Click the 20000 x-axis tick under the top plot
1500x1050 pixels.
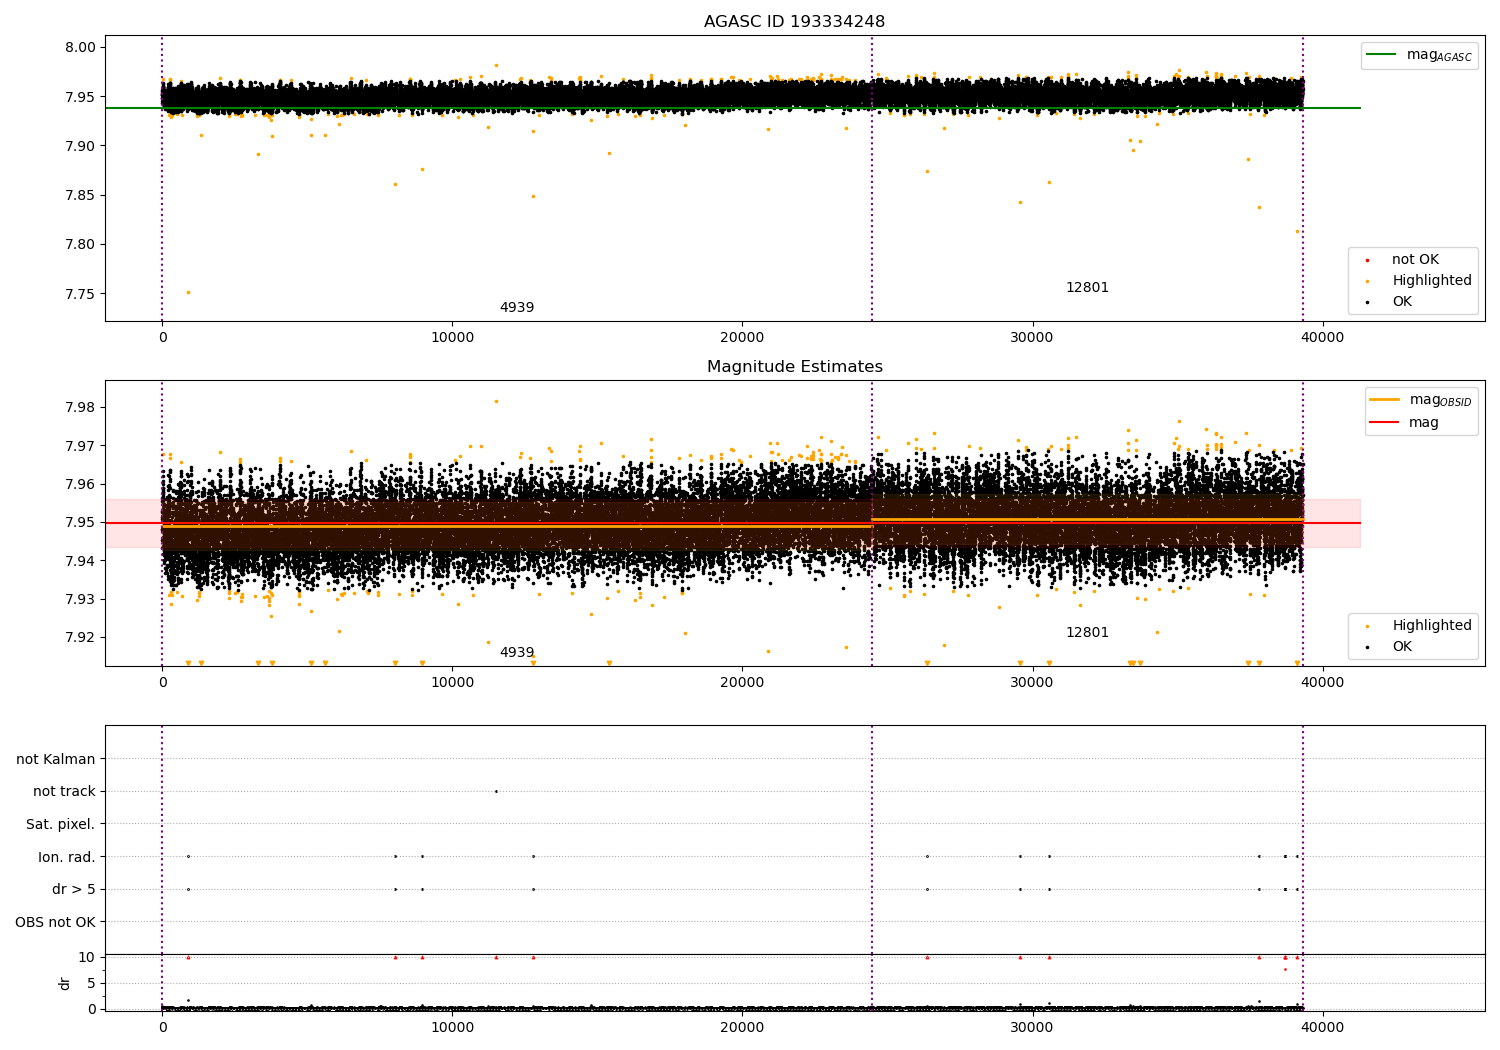[x=742, y=338]
